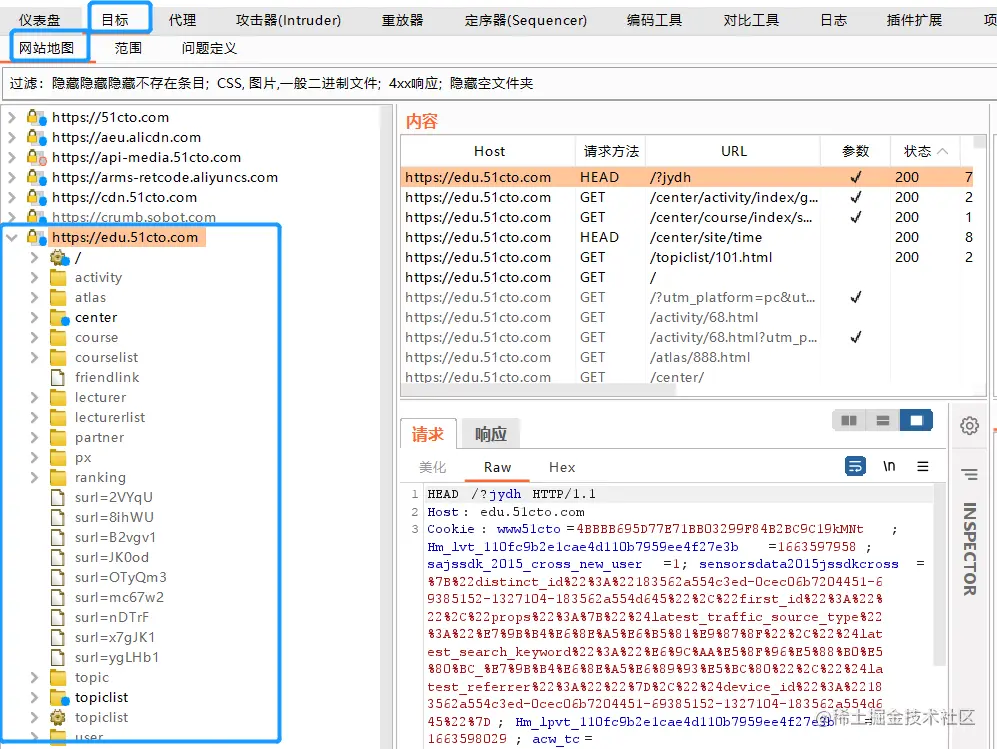The image size is (997, 749).
Task: Click the atlas folder icon
Action: click(58, 298)
